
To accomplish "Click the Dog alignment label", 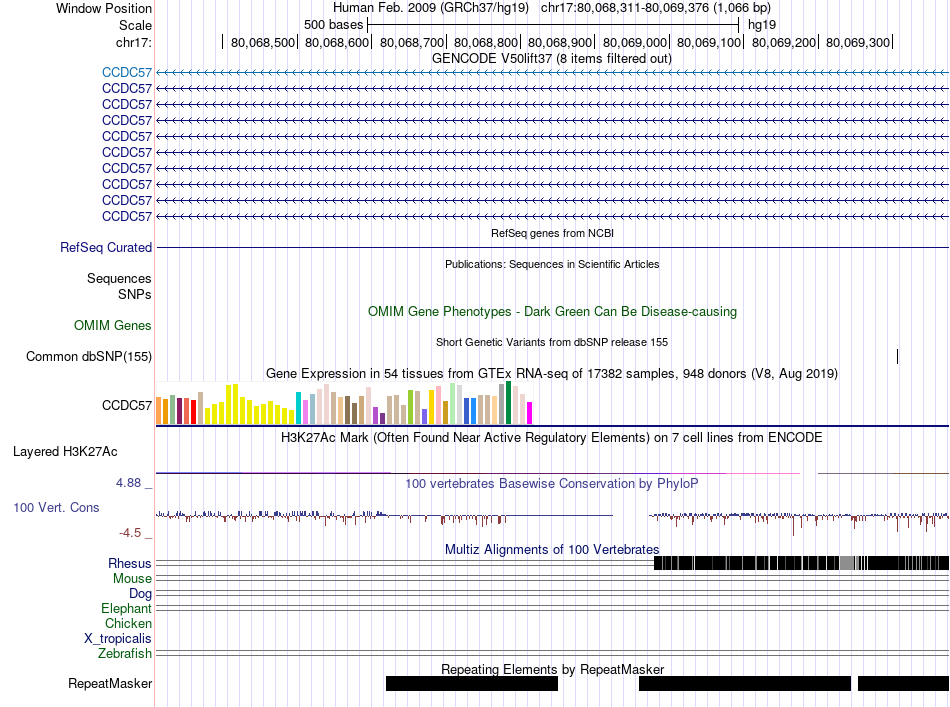I will [x=140, y=594].
